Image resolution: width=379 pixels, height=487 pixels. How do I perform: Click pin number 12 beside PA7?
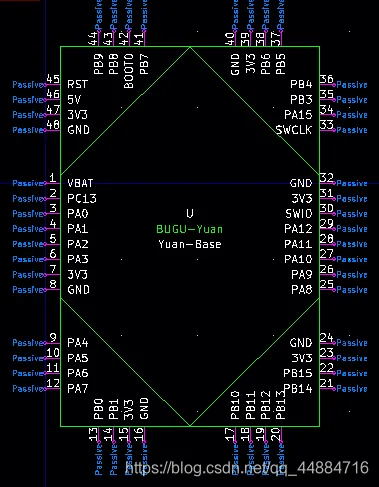53,383
